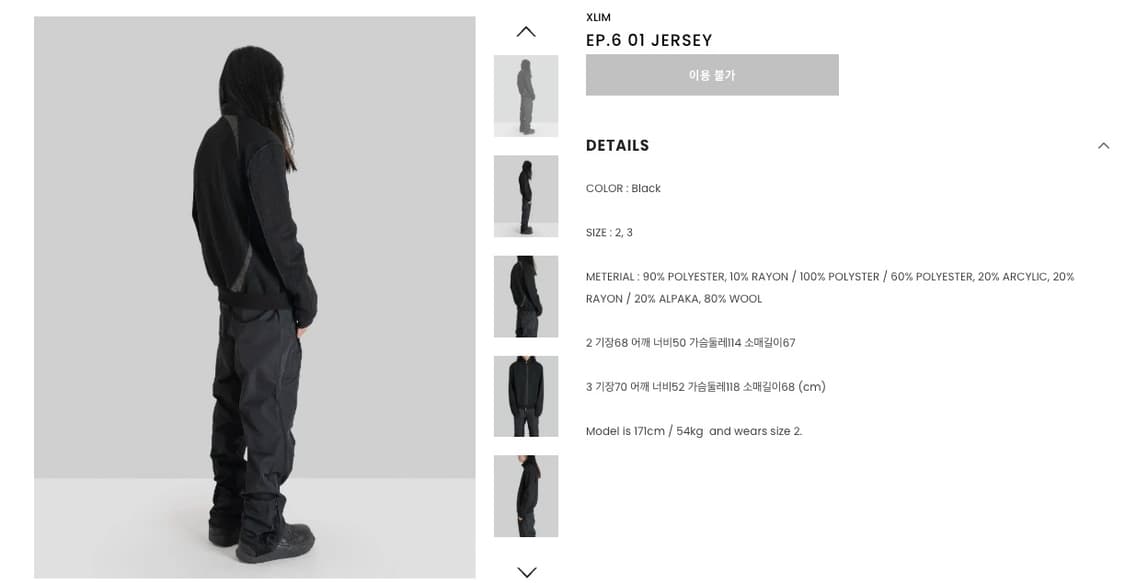This screenshot has height=583, width=1125.
Task: Select the first faded full-body thumbnail
Action: pos(526,96)
